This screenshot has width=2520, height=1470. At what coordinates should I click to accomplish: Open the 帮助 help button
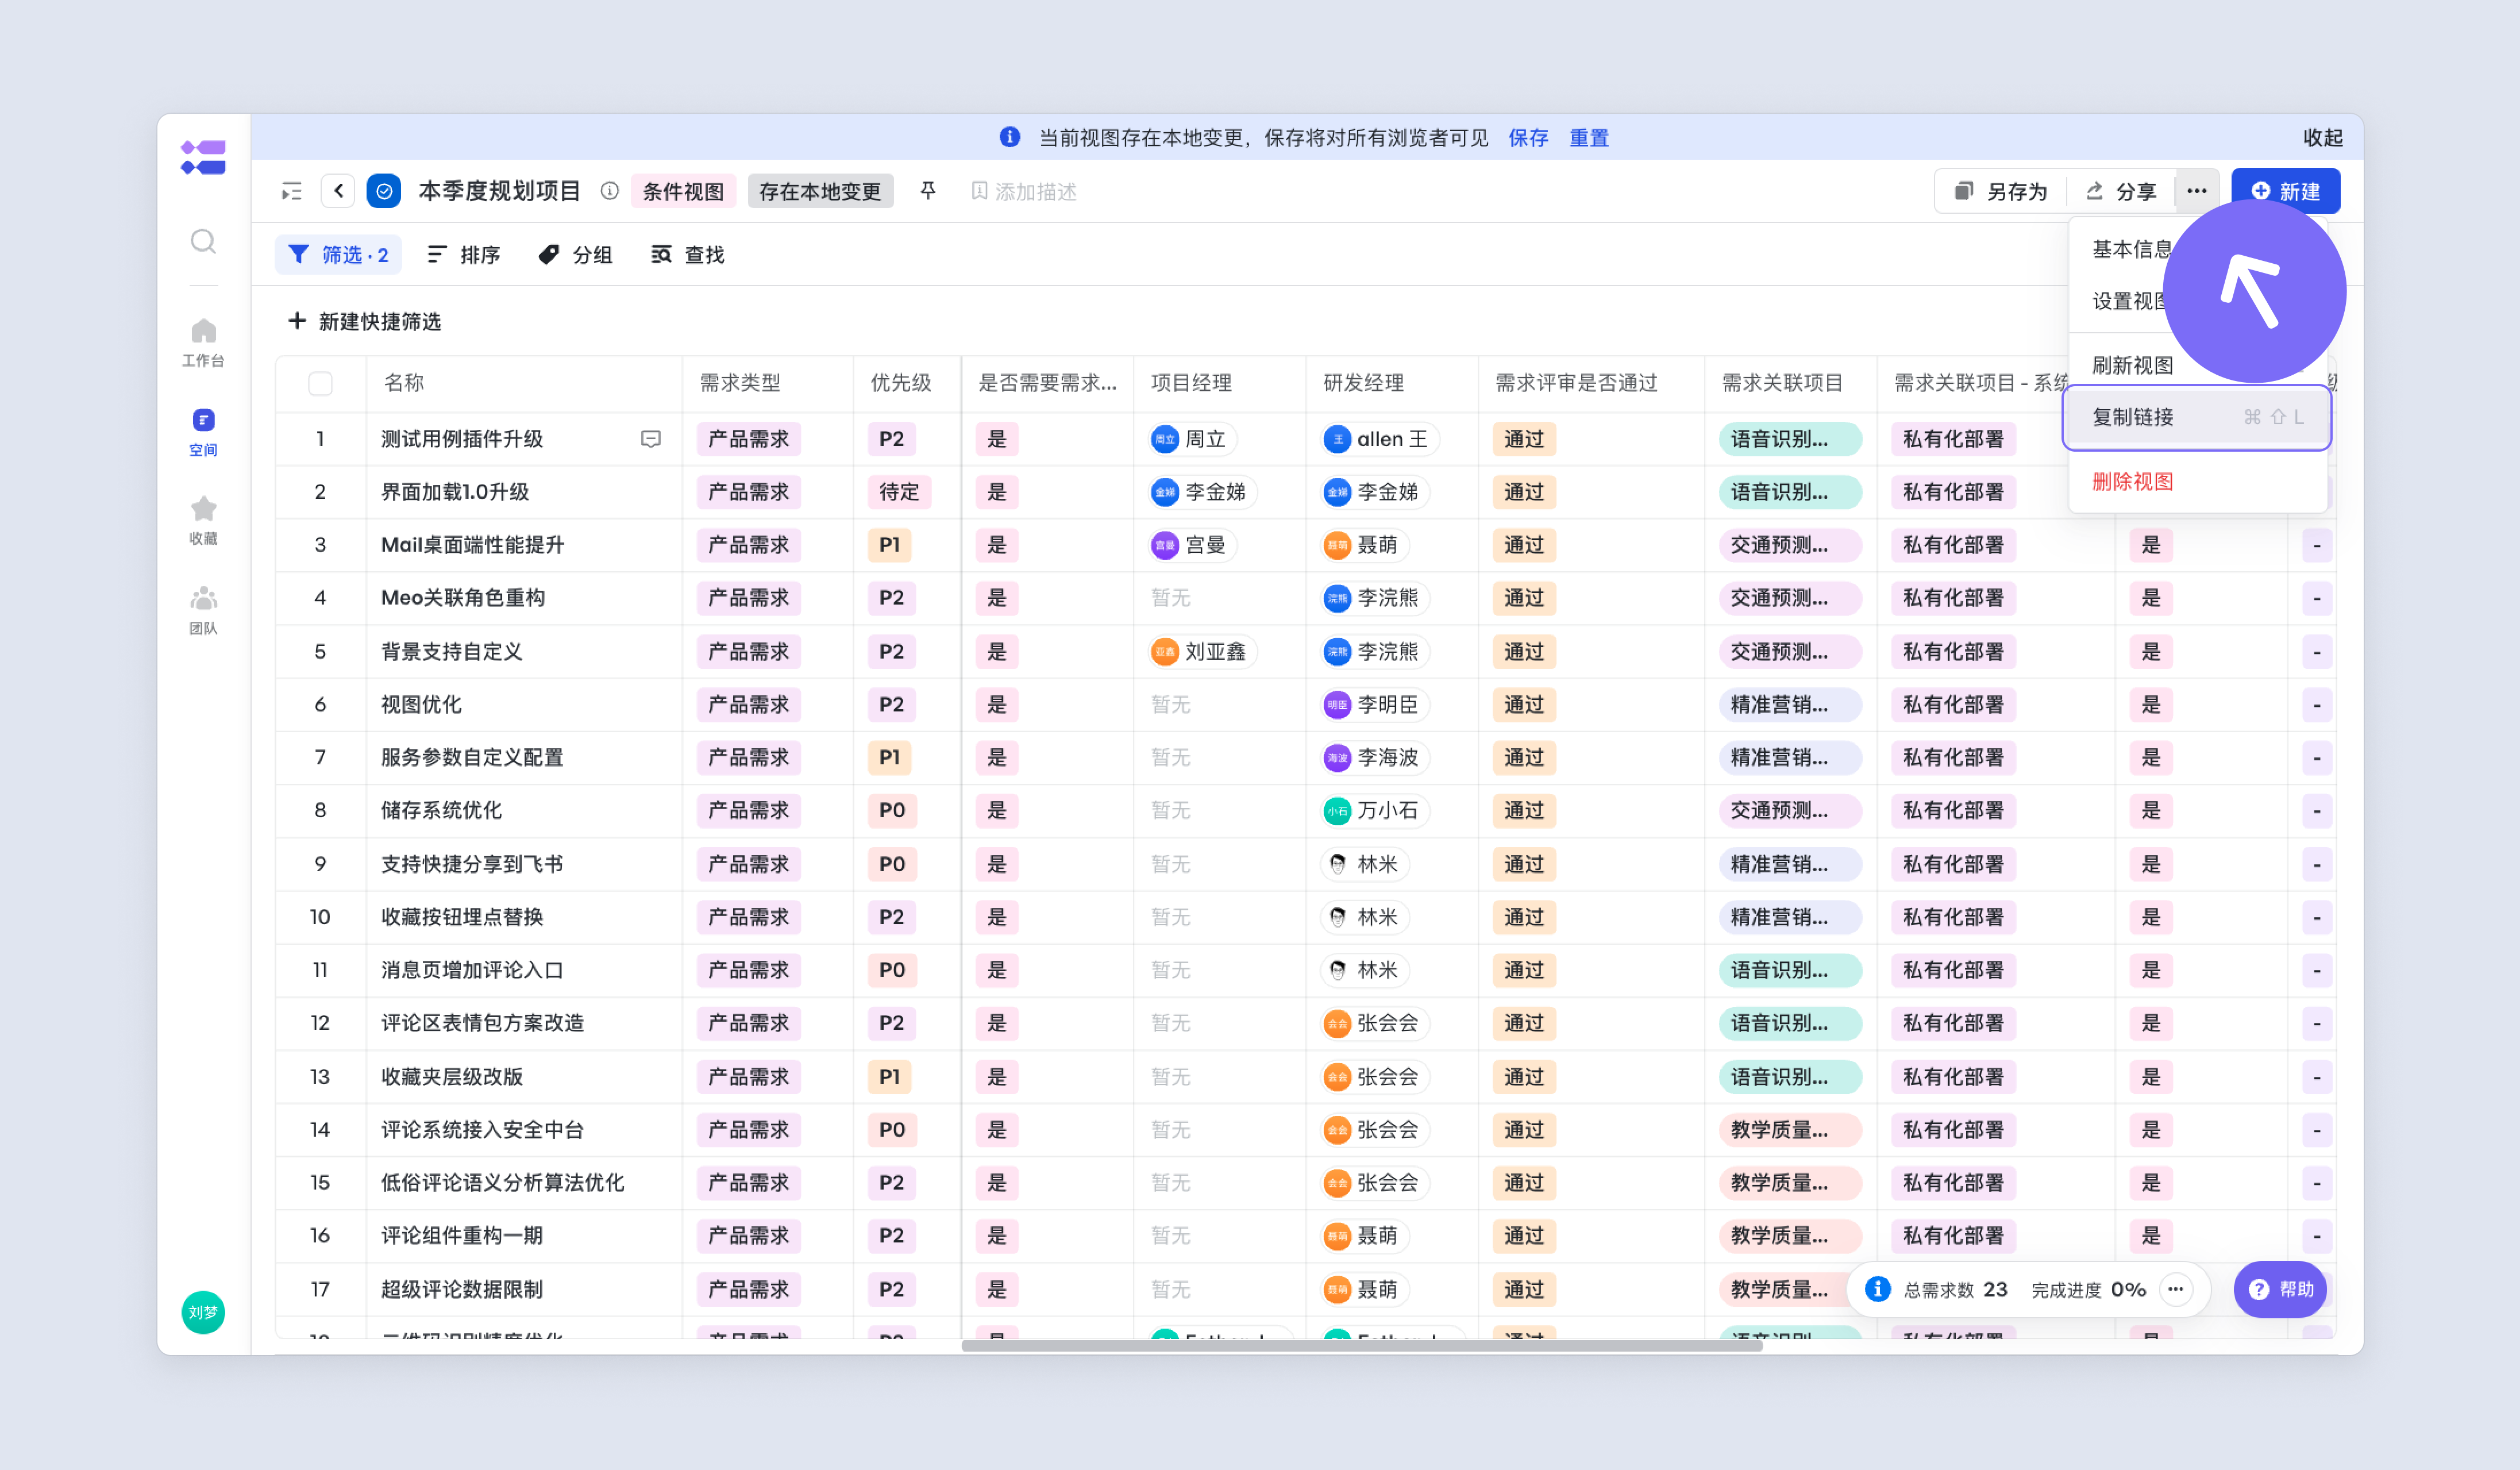pyautogui.click(x=2280, y=1289)
